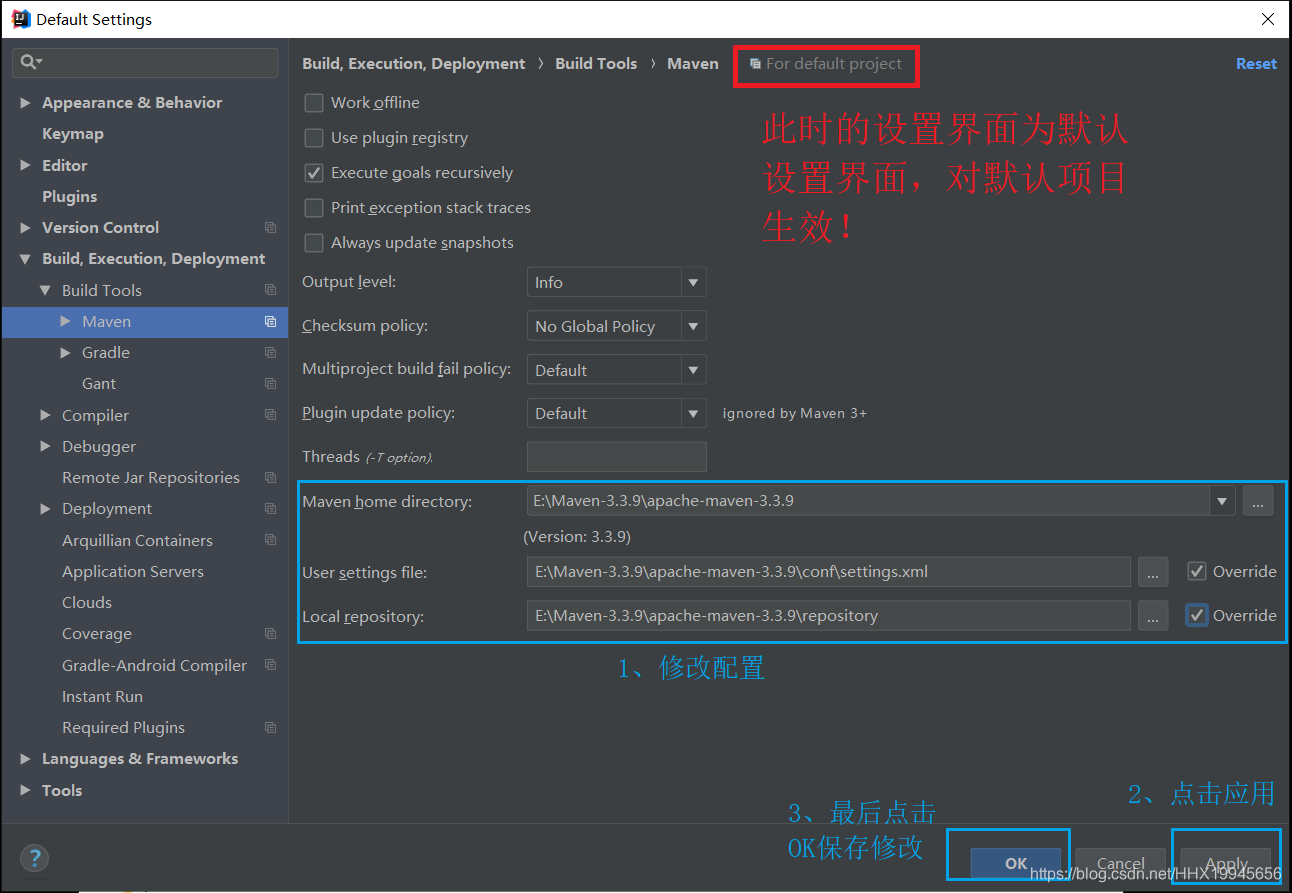Click Reset link at top right
This screenshot has height=893, width=1292.
click(x=1256, y=64)
